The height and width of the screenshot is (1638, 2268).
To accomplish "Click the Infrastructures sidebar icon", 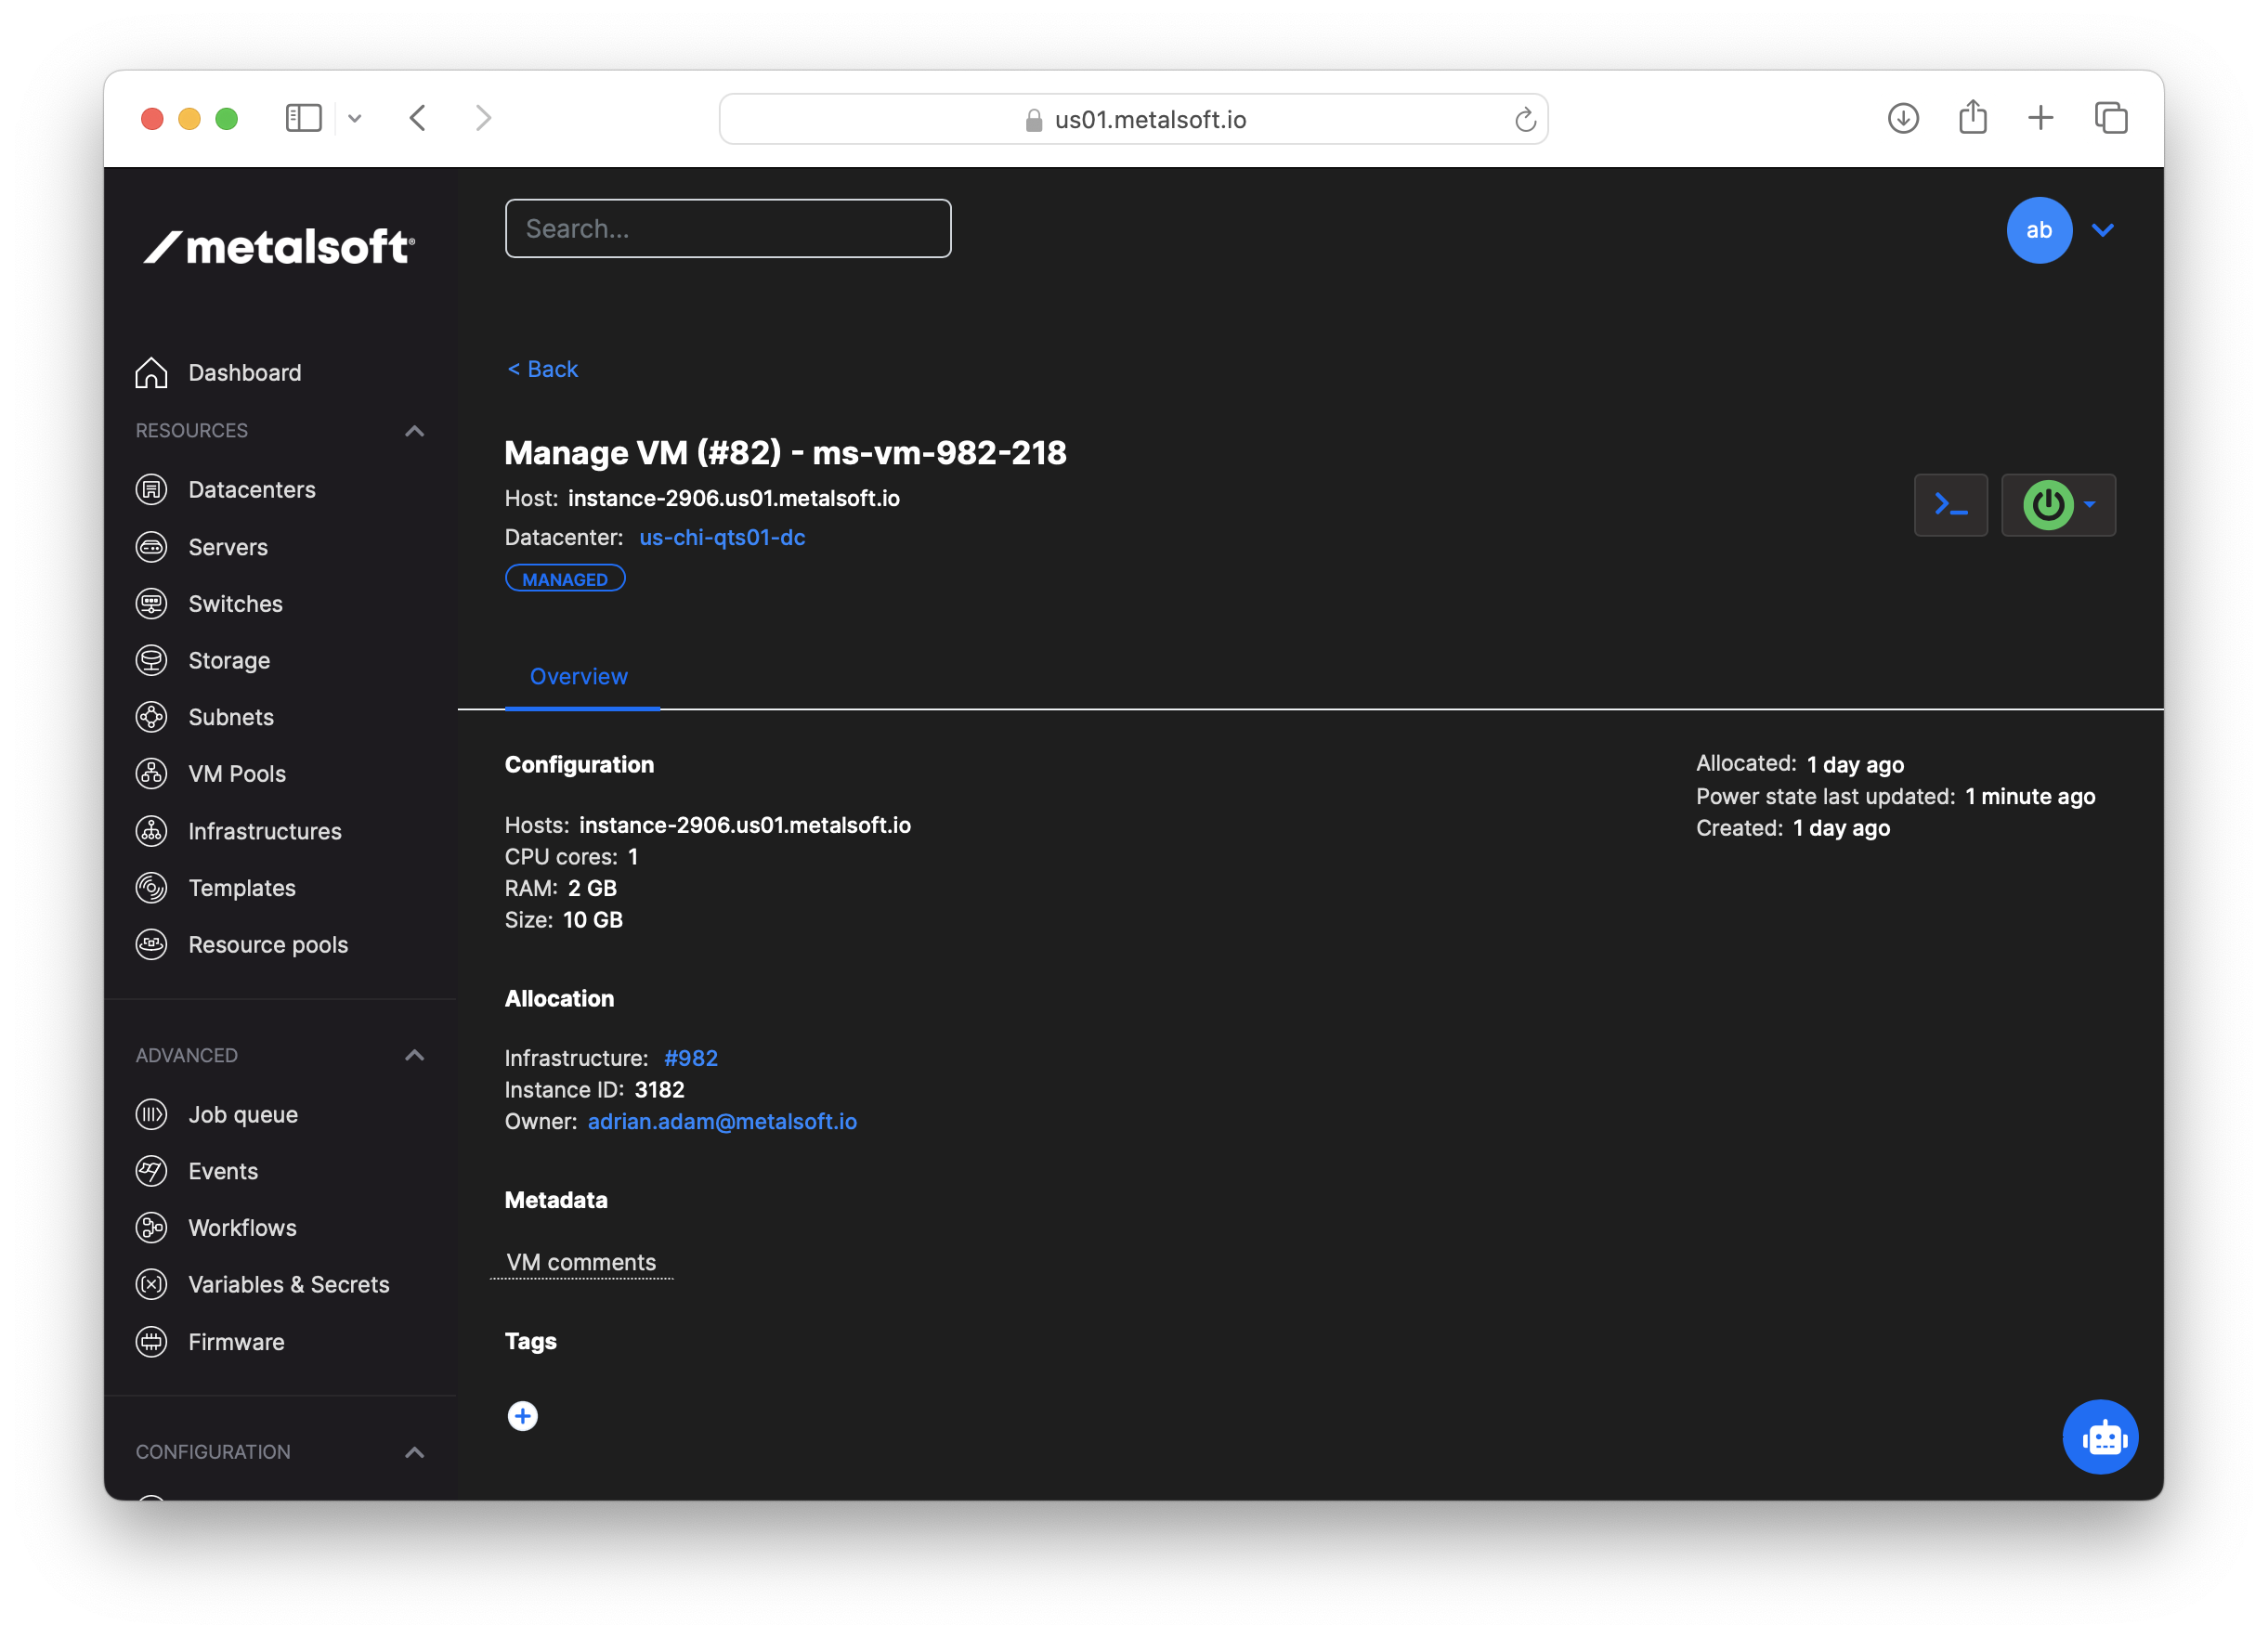I will click(x=151, y=831).
